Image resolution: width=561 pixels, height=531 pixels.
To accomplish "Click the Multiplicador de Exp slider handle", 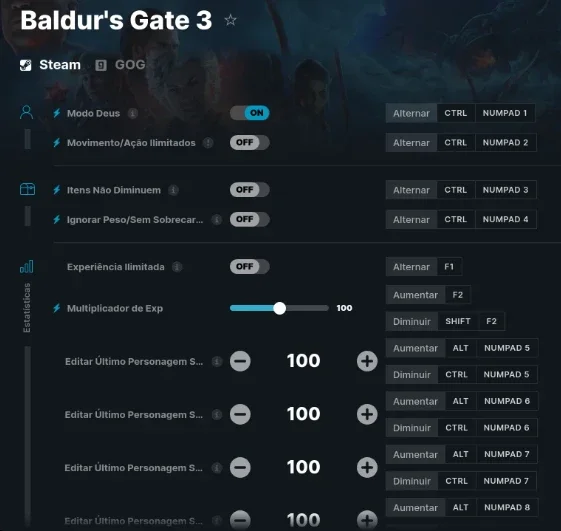I will (x=279, y=308).
